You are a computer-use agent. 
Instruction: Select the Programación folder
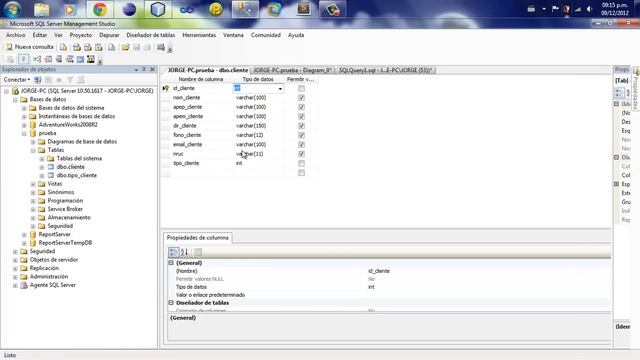[65, 201]
